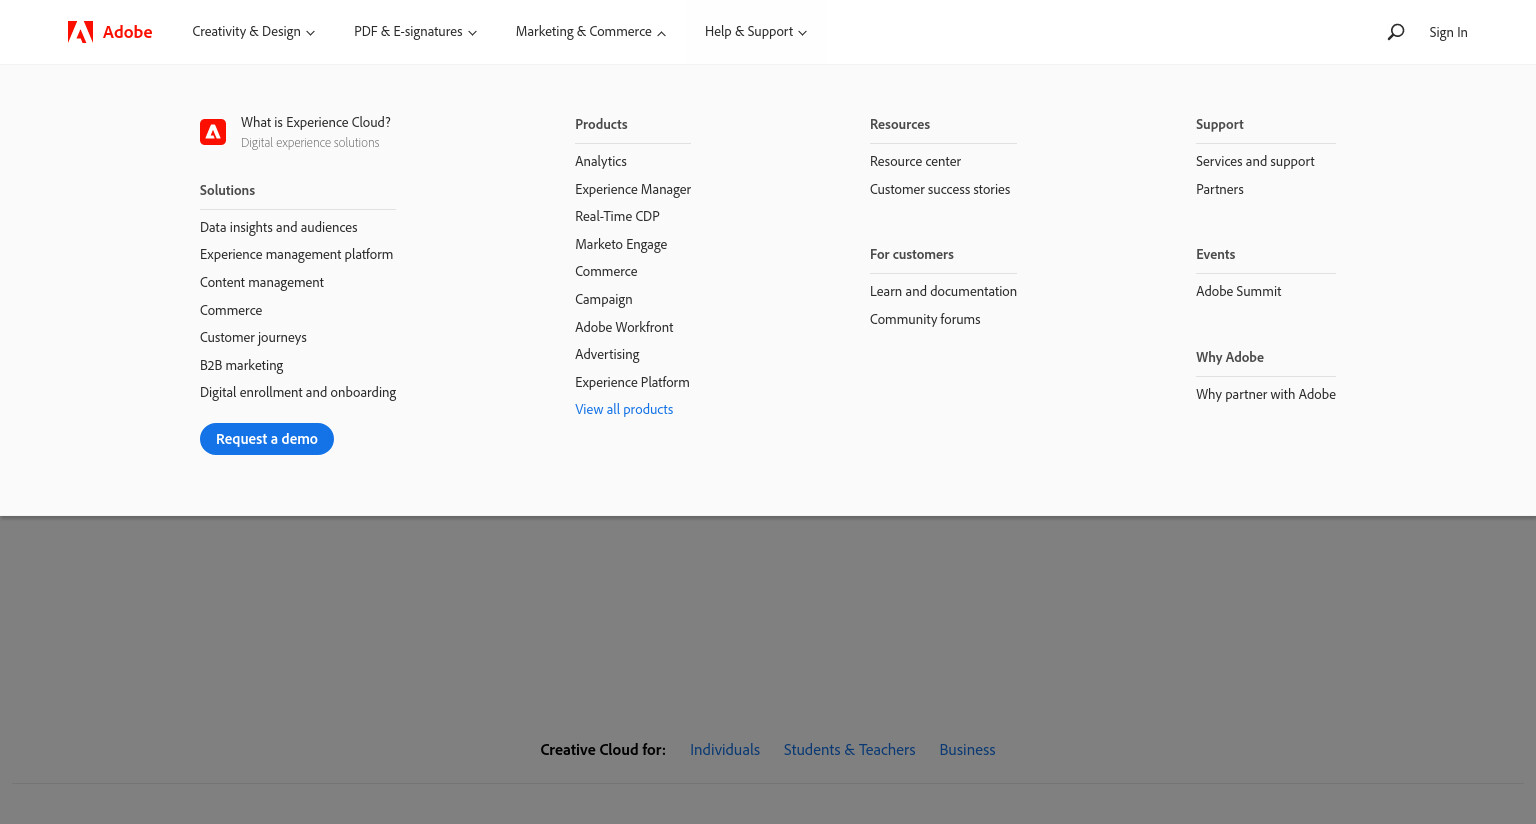Click the Solutions heading
Screen dimensions: 1536x824
point(227,190)
